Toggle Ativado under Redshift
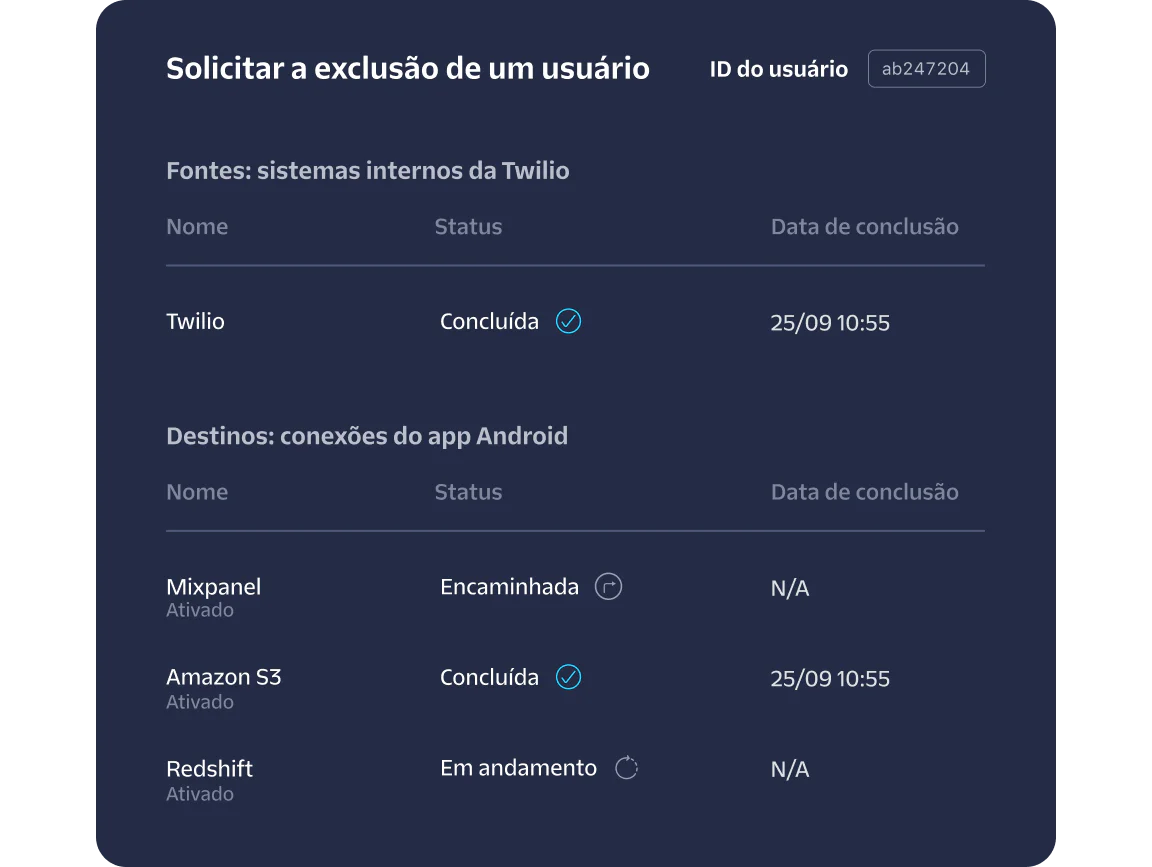1152x867 pixels. tap(200, 793)
